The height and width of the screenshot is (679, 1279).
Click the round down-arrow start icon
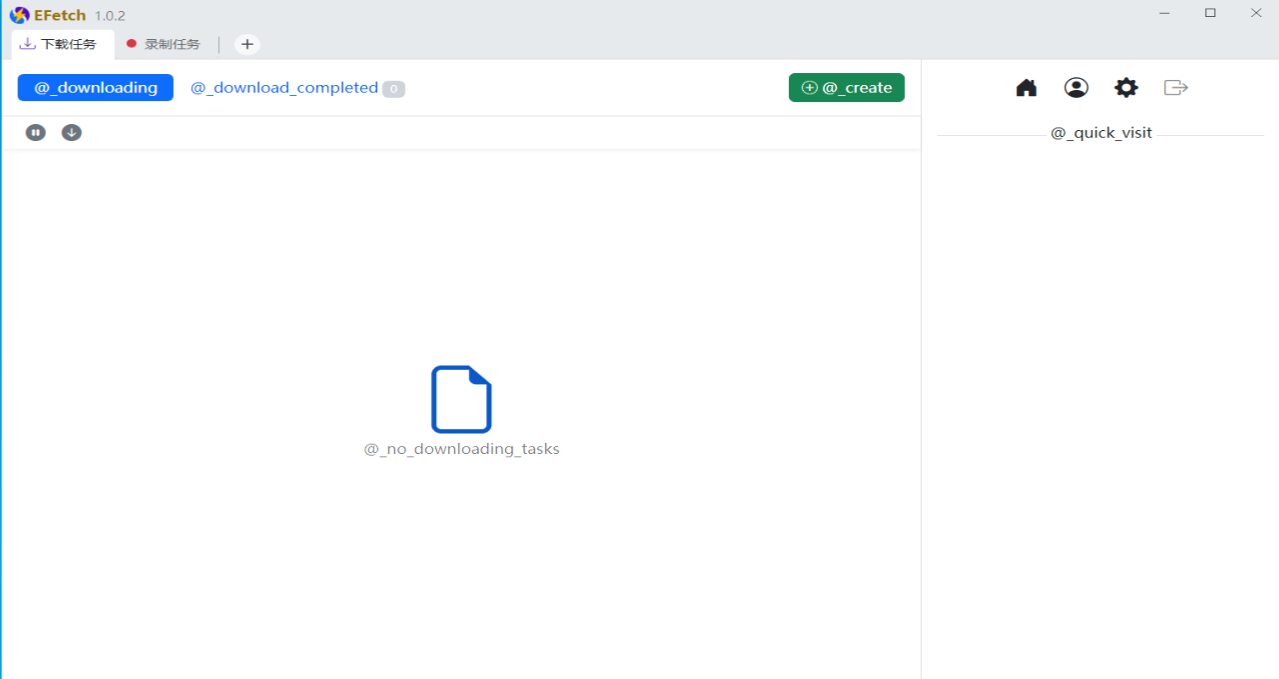(x=71, y=133)
